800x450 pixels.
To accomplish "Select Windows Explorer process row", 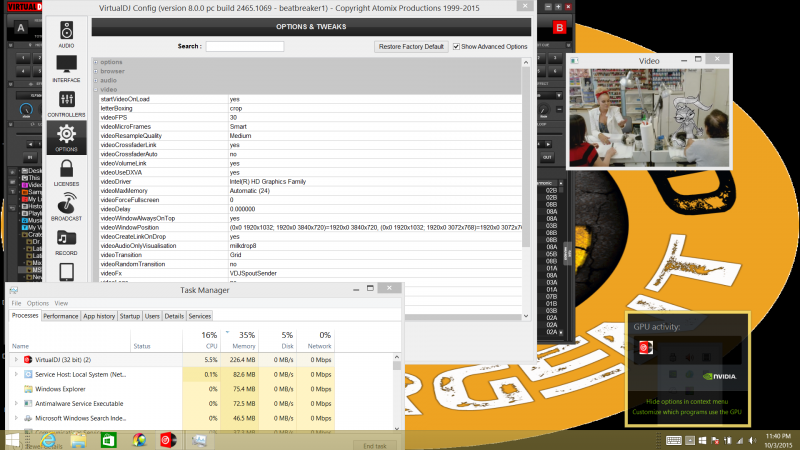I will [172, 389].
